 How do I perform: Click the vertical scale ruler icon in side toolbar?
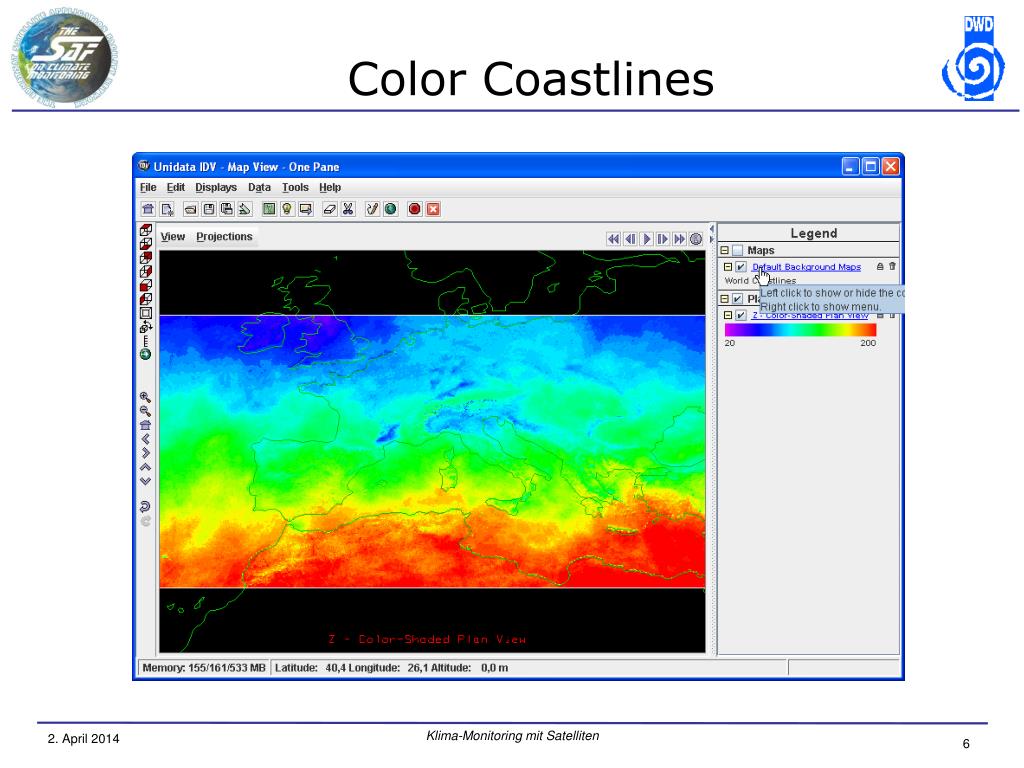(146, 341)
